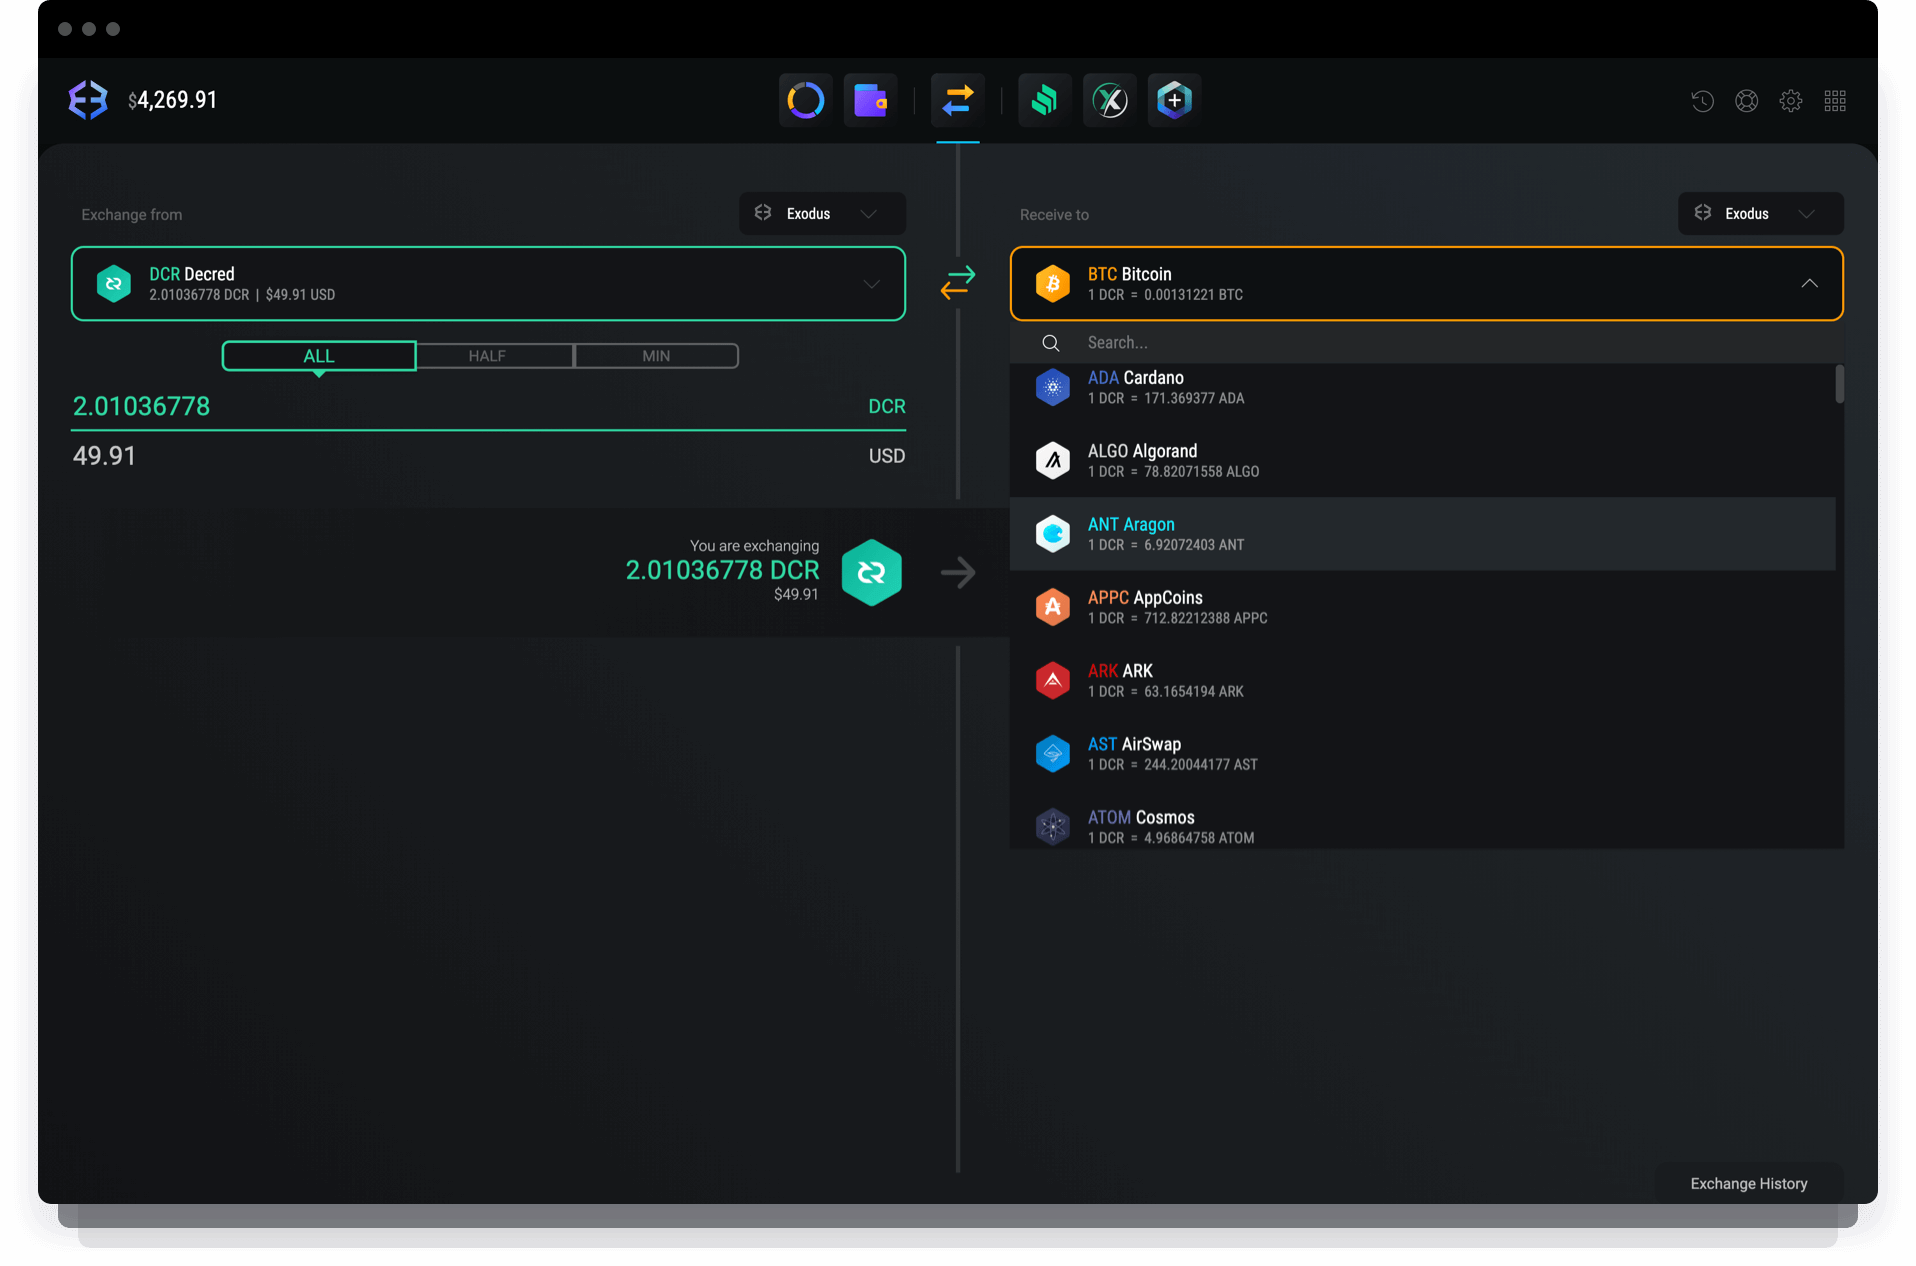
Task: Click the large Decred hexagon in summary
Action: pos(871,573)
